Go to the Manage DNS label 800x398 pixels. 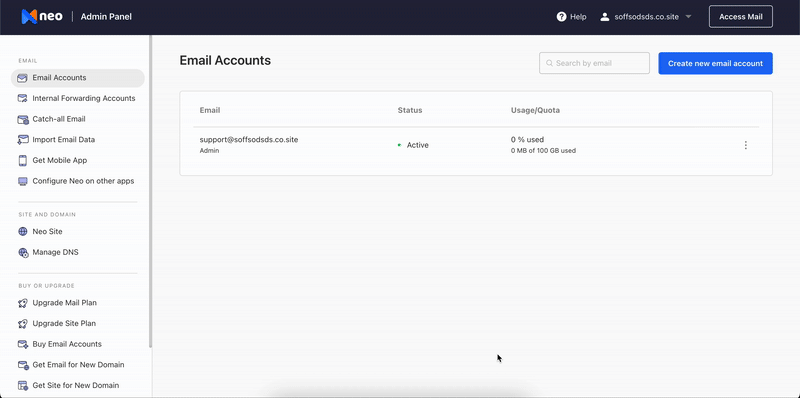tap(56, 252)
